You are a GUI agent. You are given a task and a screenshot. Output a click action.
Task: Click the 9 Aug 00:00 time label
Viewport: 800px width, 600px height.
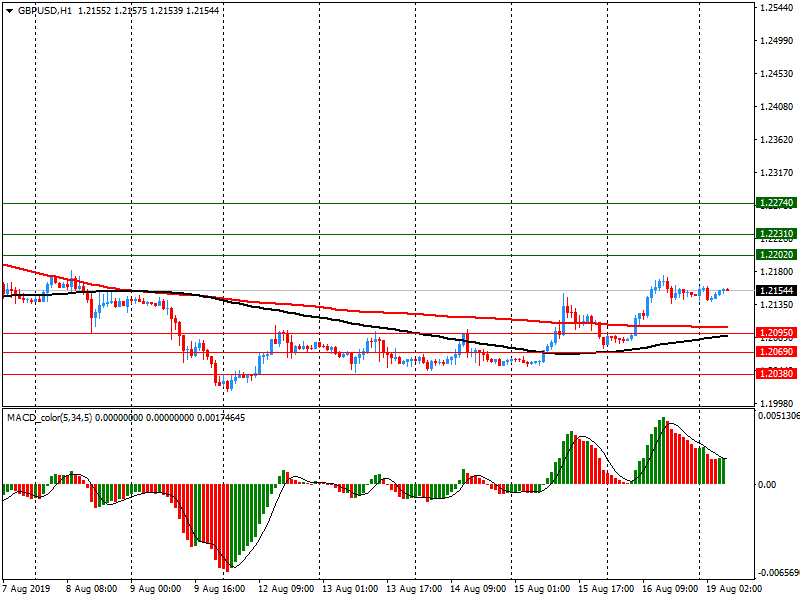(156, 589)
